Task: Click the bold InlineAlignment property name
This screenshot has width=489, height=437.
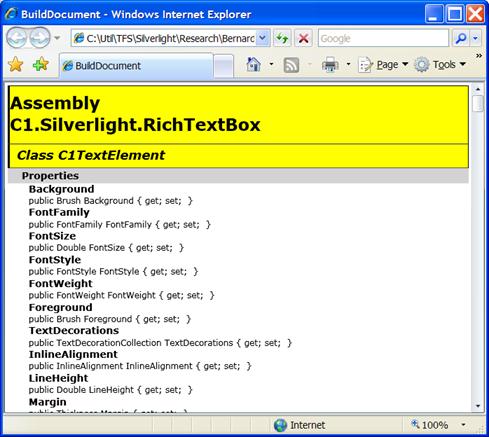Action: coord(73,354)
